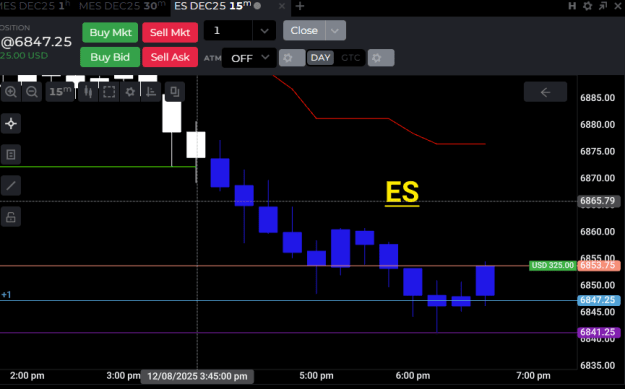
Task: Open the indicators tool in chart toolbar
Action: tap(151, 92)
